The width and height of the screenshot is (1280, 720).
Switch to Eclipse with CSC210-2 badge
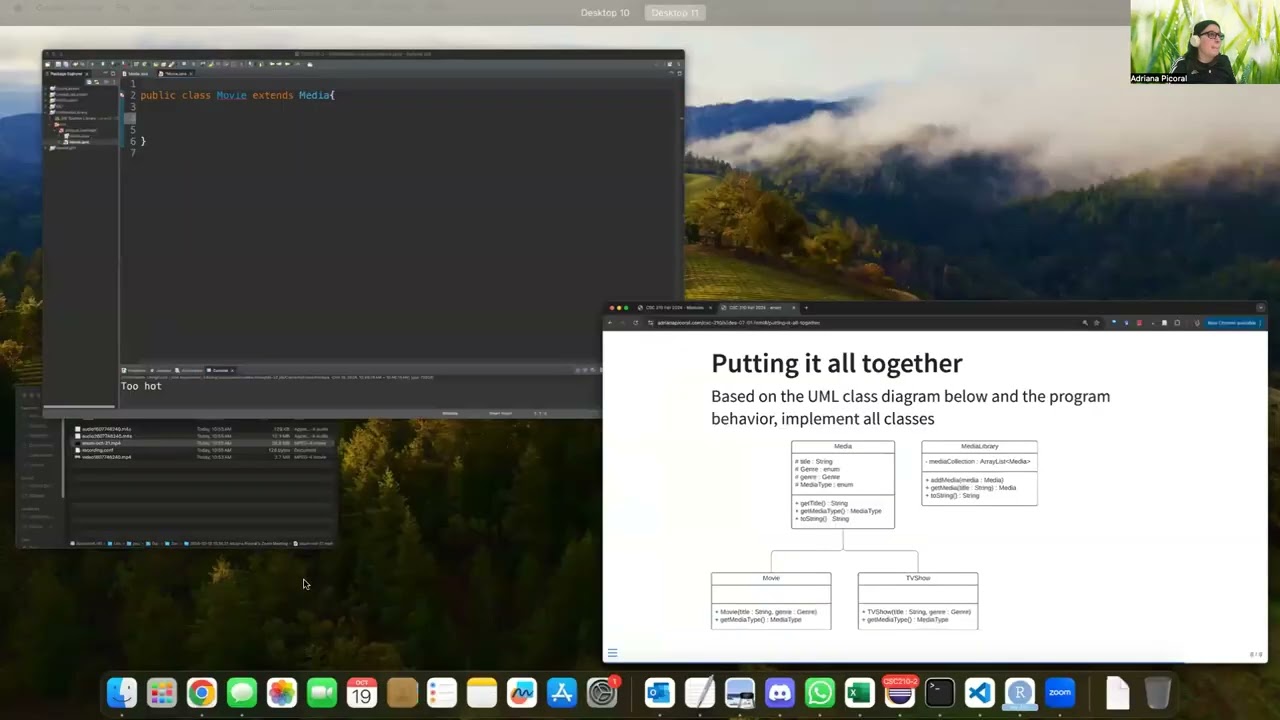coord(900,692)
